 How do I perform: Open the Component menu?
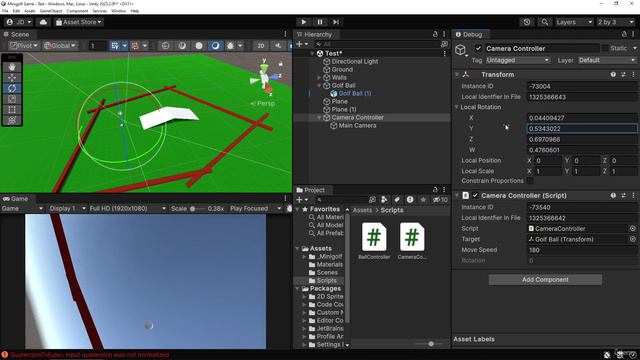click(77, 11)
